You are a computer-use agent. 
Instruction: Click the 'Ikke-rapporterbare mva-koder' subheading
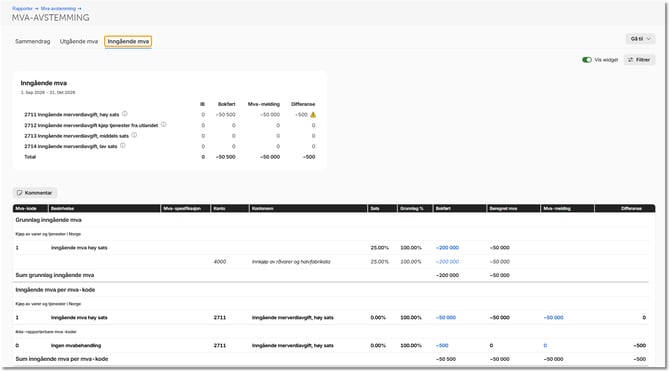46,332
